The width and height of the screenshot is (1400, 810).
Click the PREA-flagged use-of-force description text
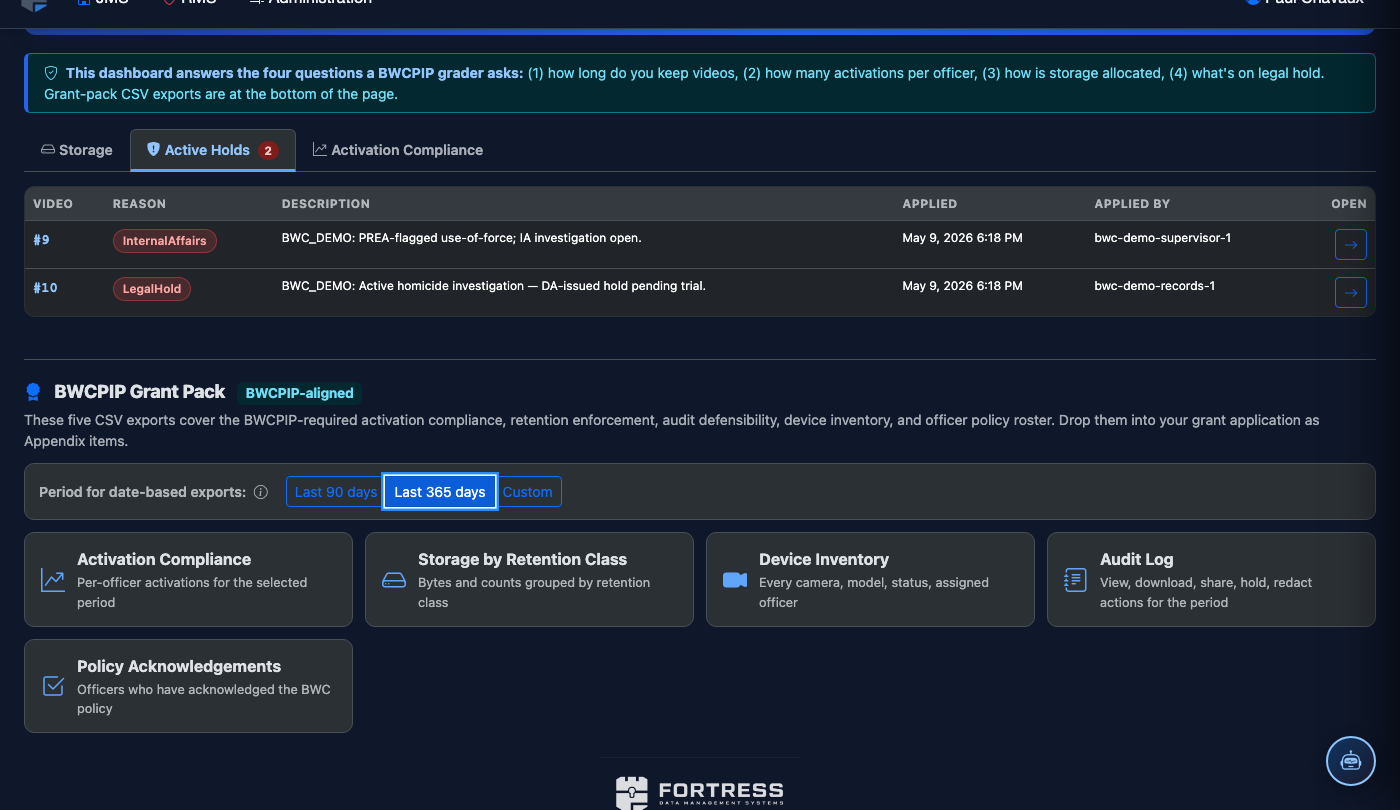[461, 238]
